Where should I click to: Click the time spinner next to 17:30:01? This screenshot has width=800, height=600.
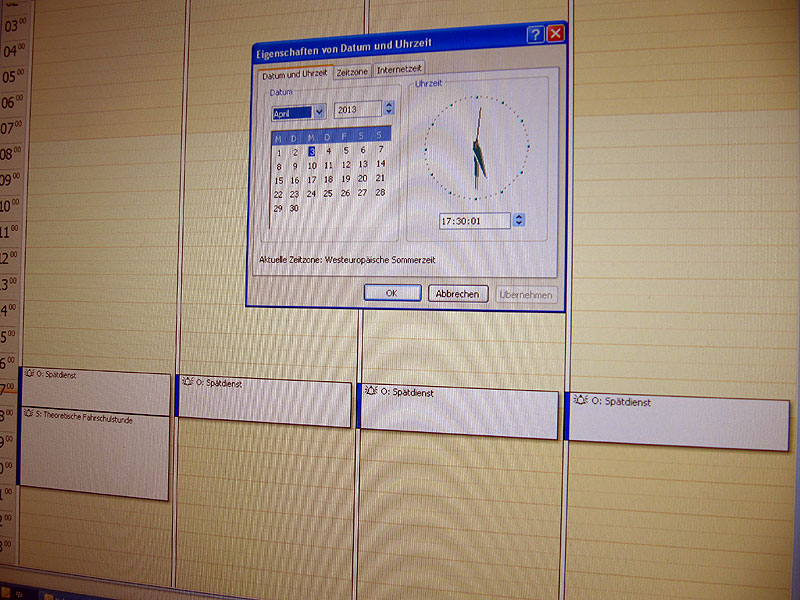[518, 220]
